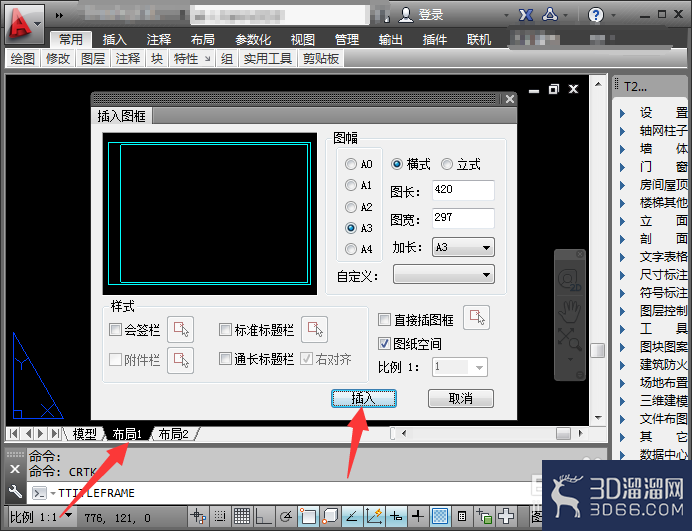
Task: Toggle 3D object snap in status bar
Action: point(330,516)
